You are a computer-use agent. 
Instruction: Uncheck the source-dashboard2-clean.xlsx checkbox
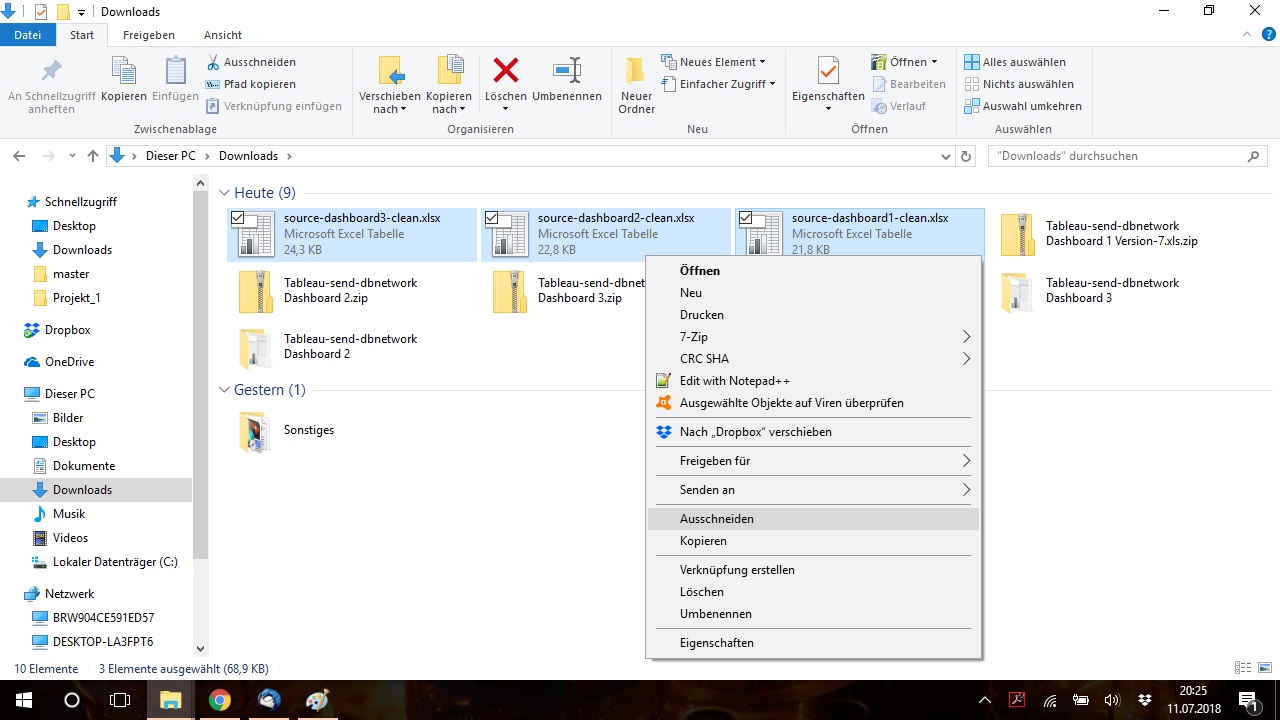pyautogui.click(x=491, y=217)
